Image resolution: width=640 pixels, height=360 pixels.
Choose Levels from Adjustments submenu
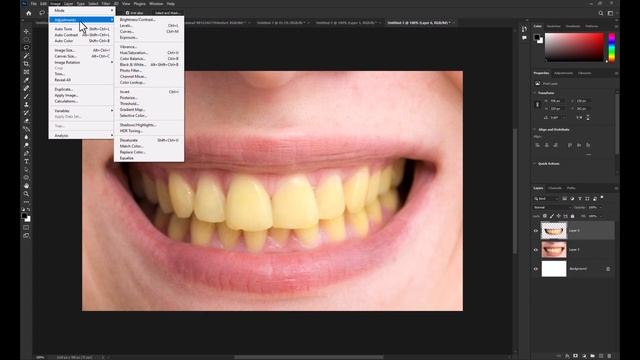(149, 25)
